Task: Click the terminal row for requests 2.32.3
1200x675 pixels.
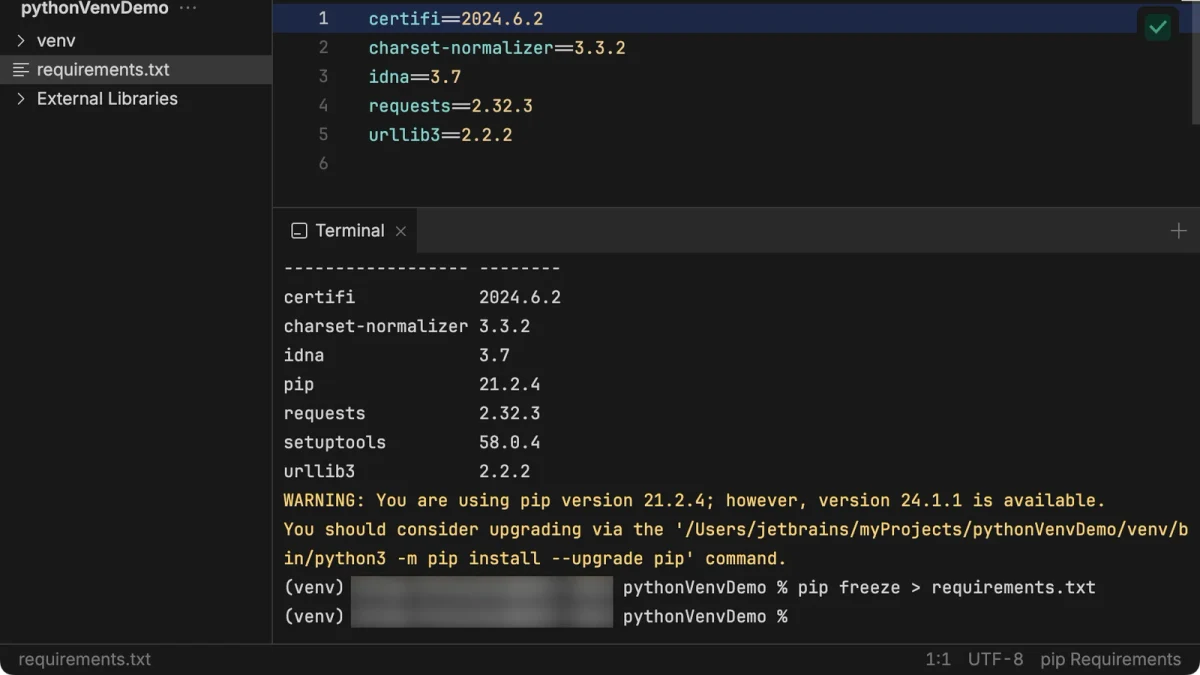Action: [412, 414]
